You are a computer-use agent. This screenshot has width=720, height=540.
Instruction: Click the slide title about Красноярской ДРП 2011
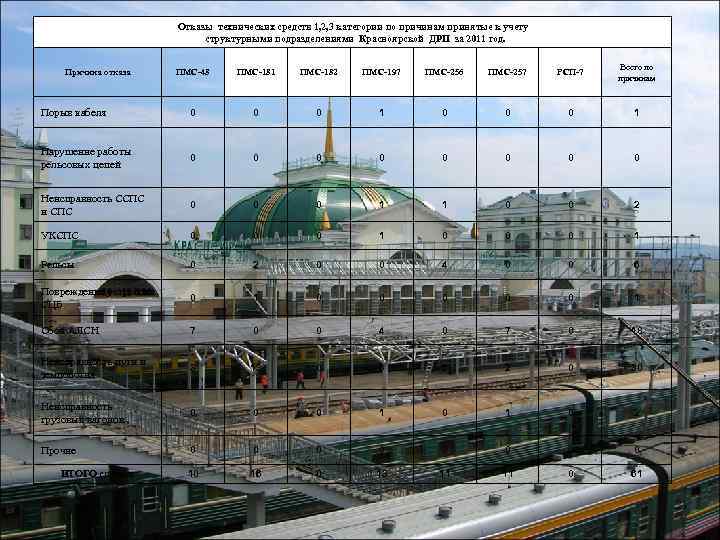coord(353,33)
